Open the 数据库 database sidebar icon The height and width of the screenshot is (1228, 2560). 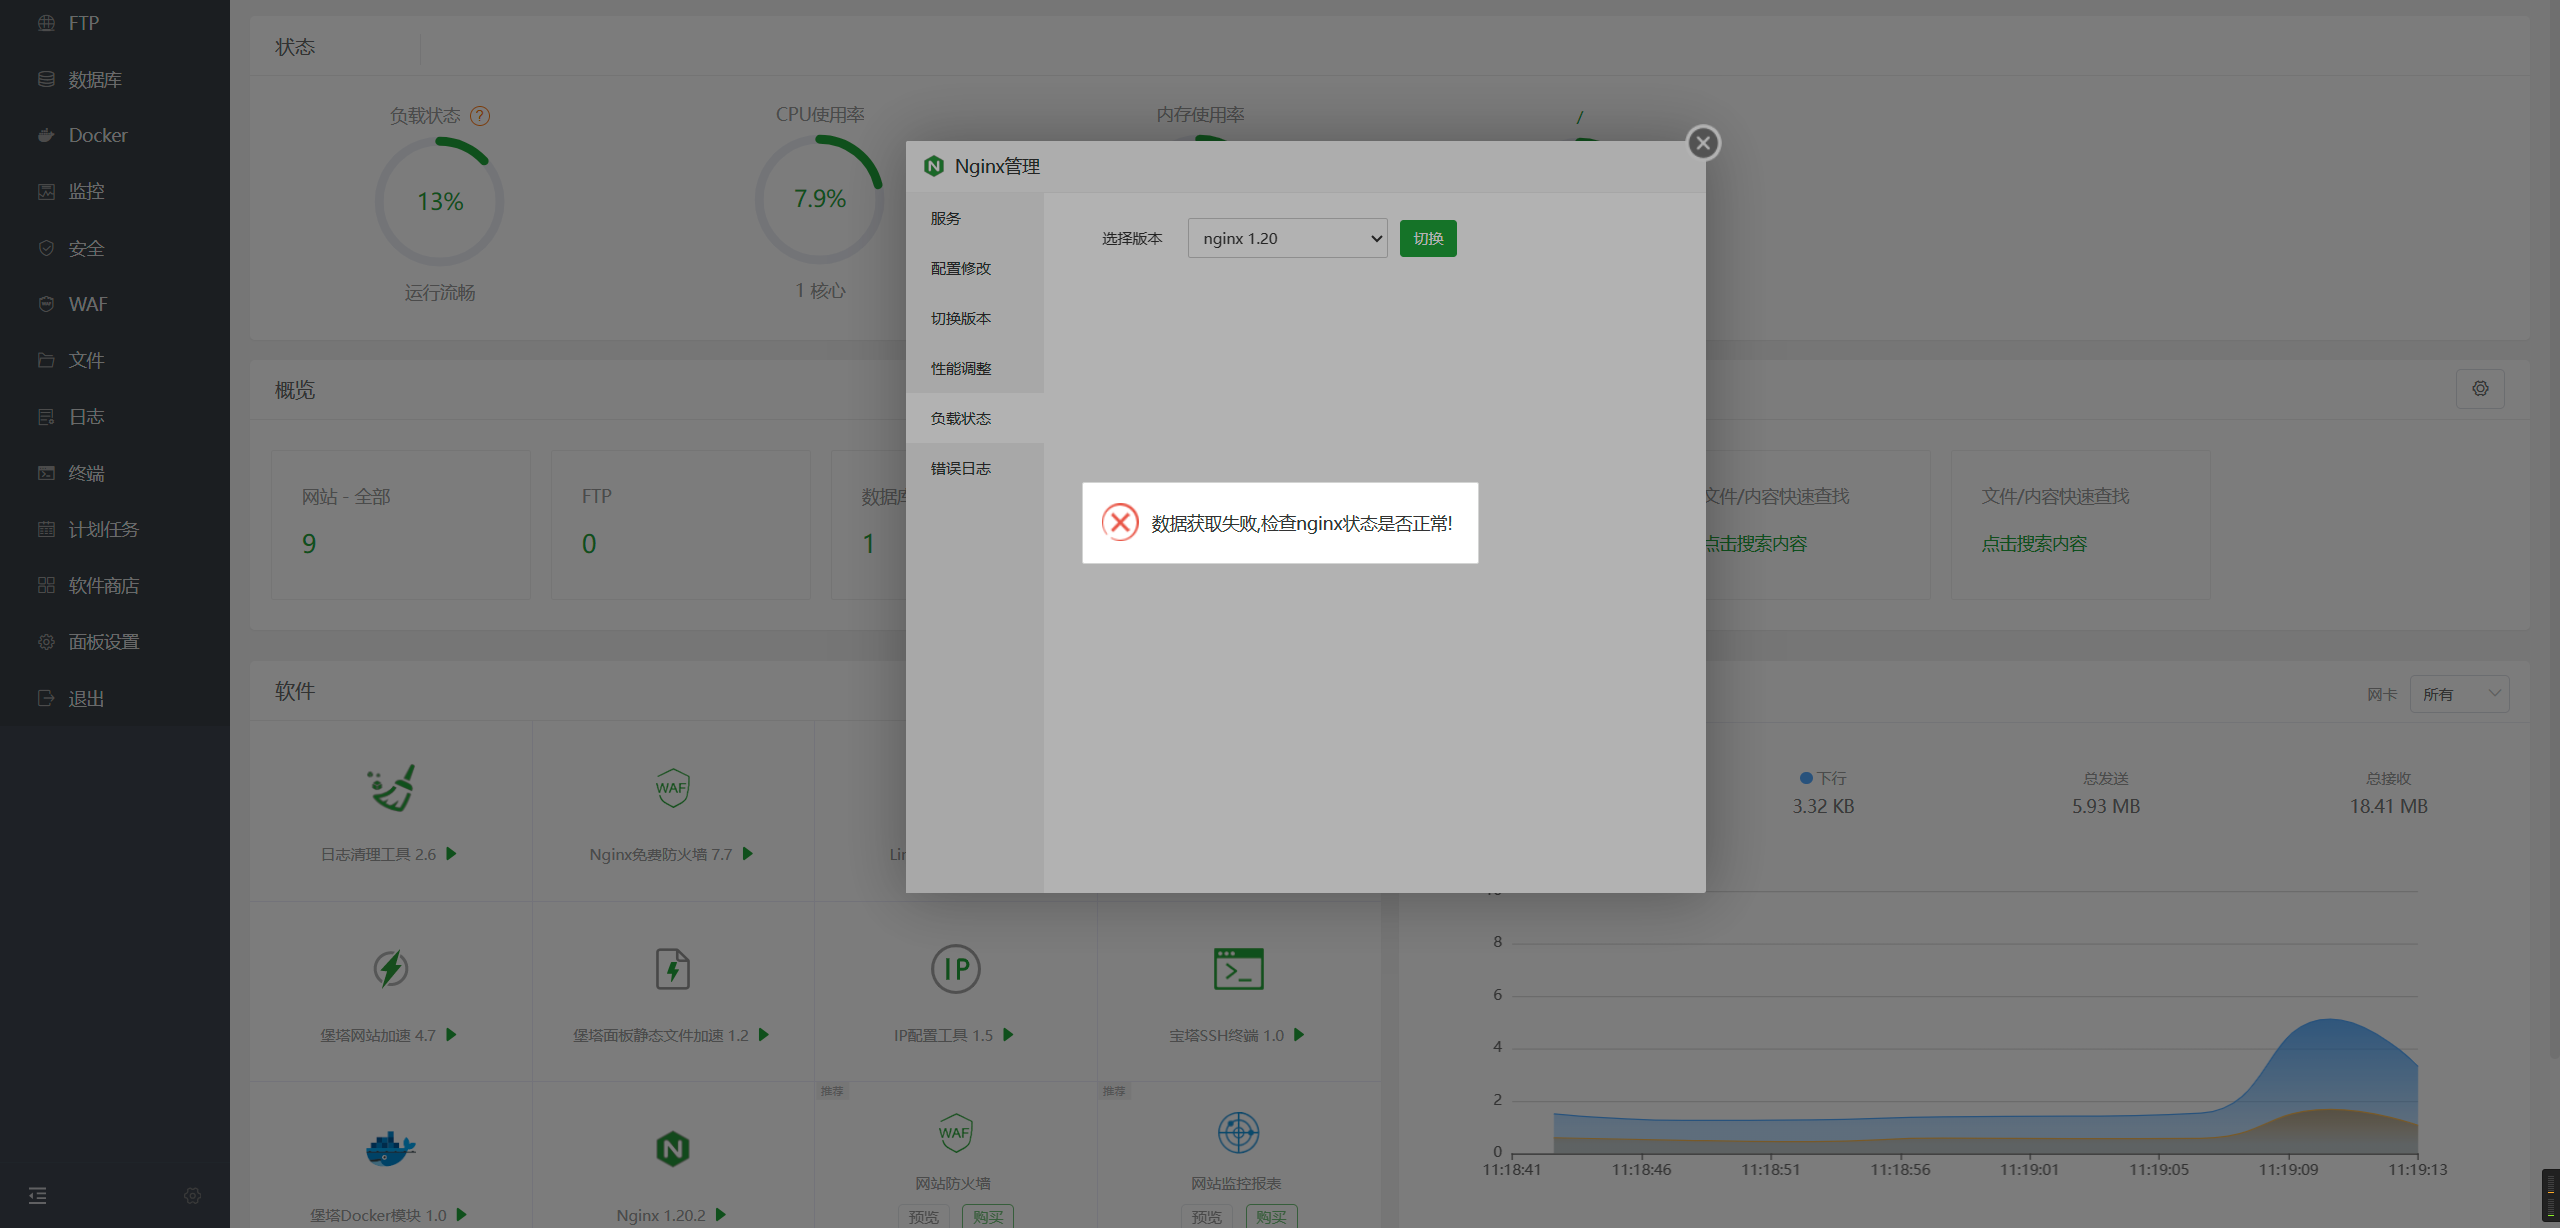[x=46, y=79]
